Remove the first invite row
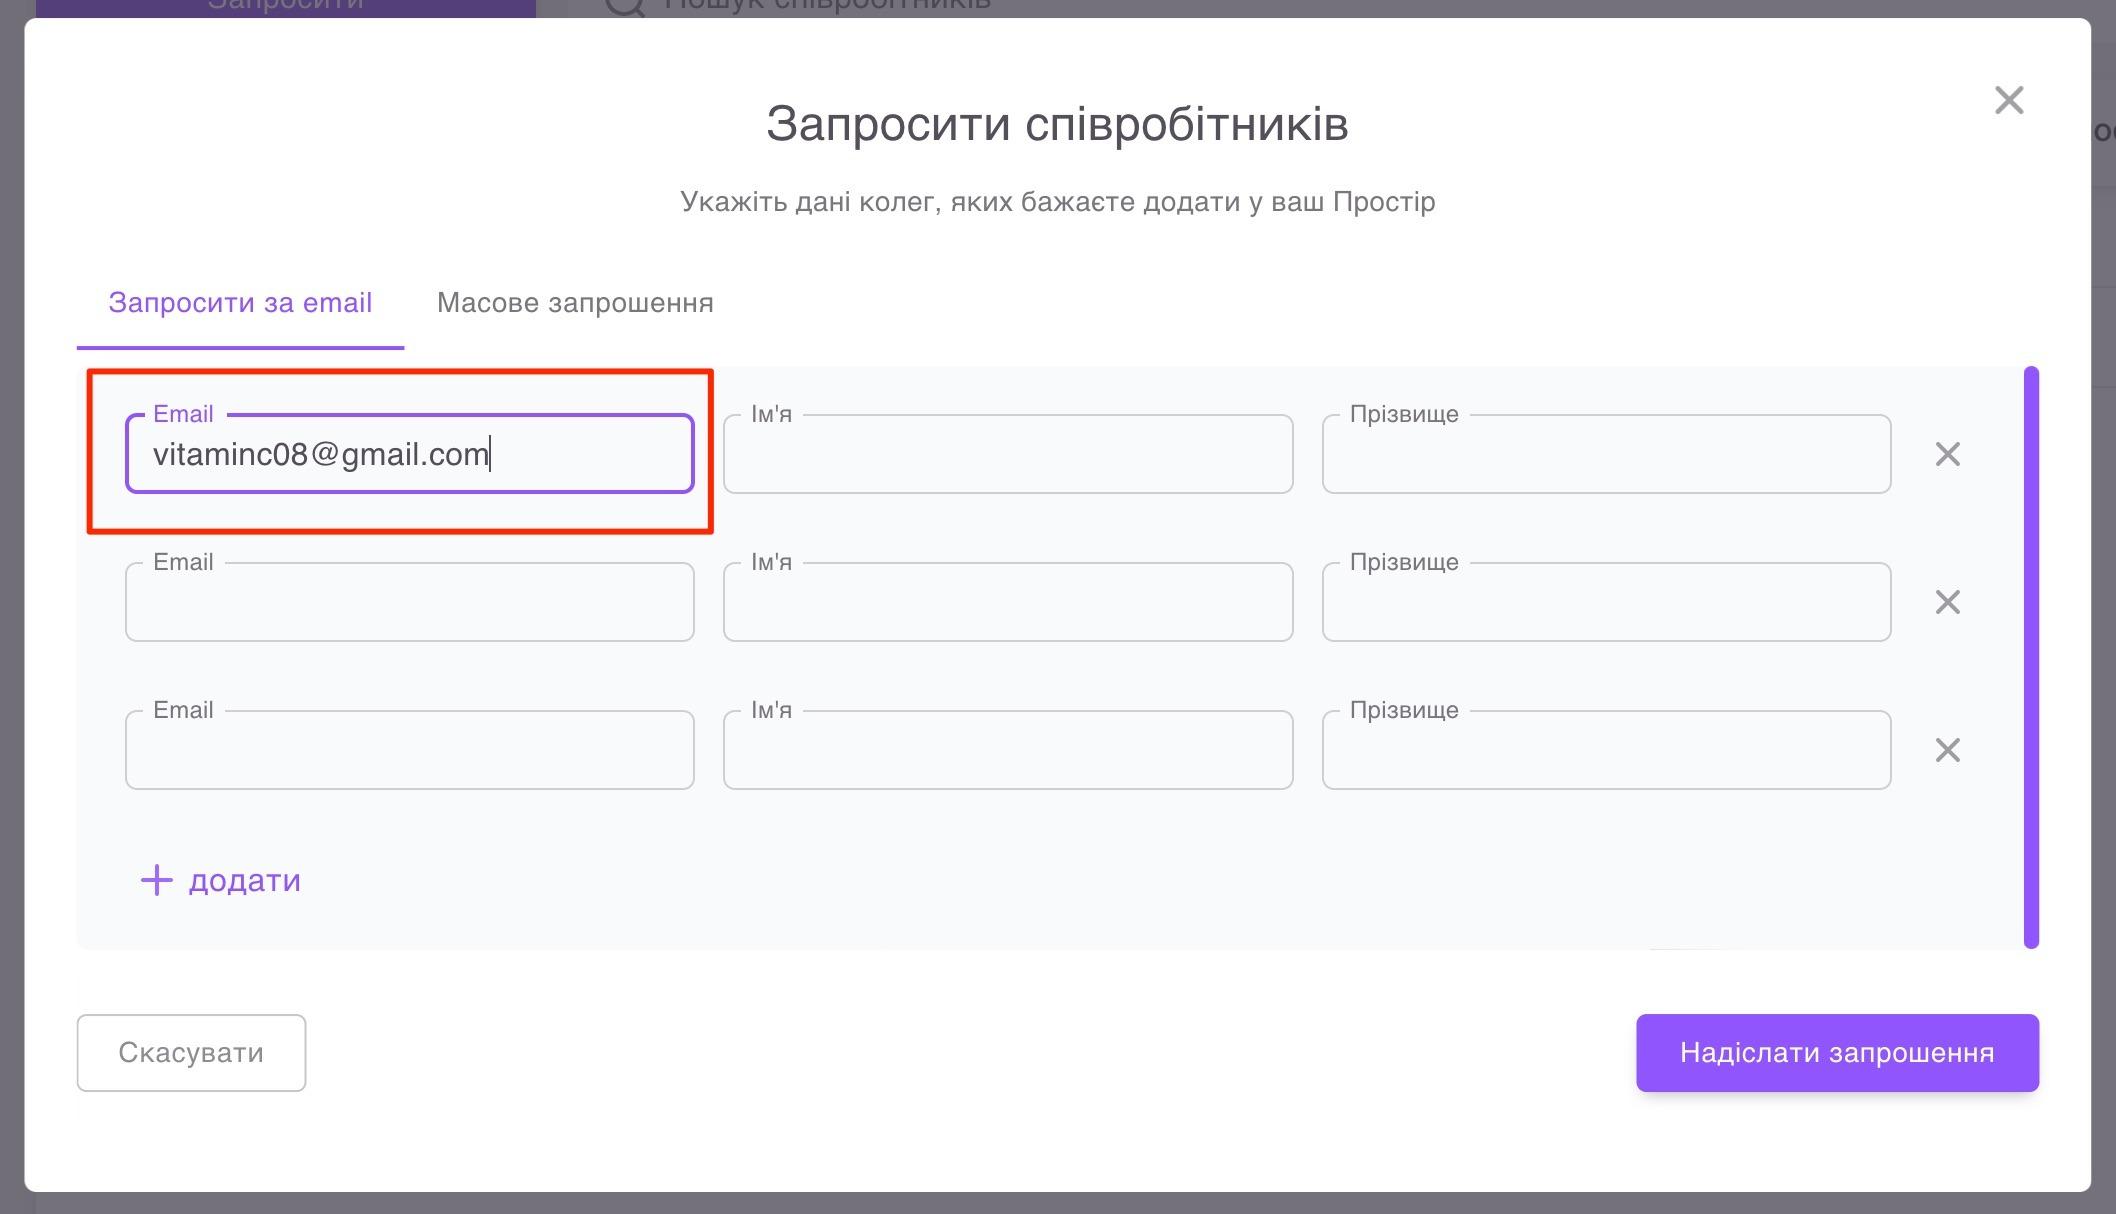Image resolution: width=2116 pixels, height=1214 pixels. (1948, 454)
